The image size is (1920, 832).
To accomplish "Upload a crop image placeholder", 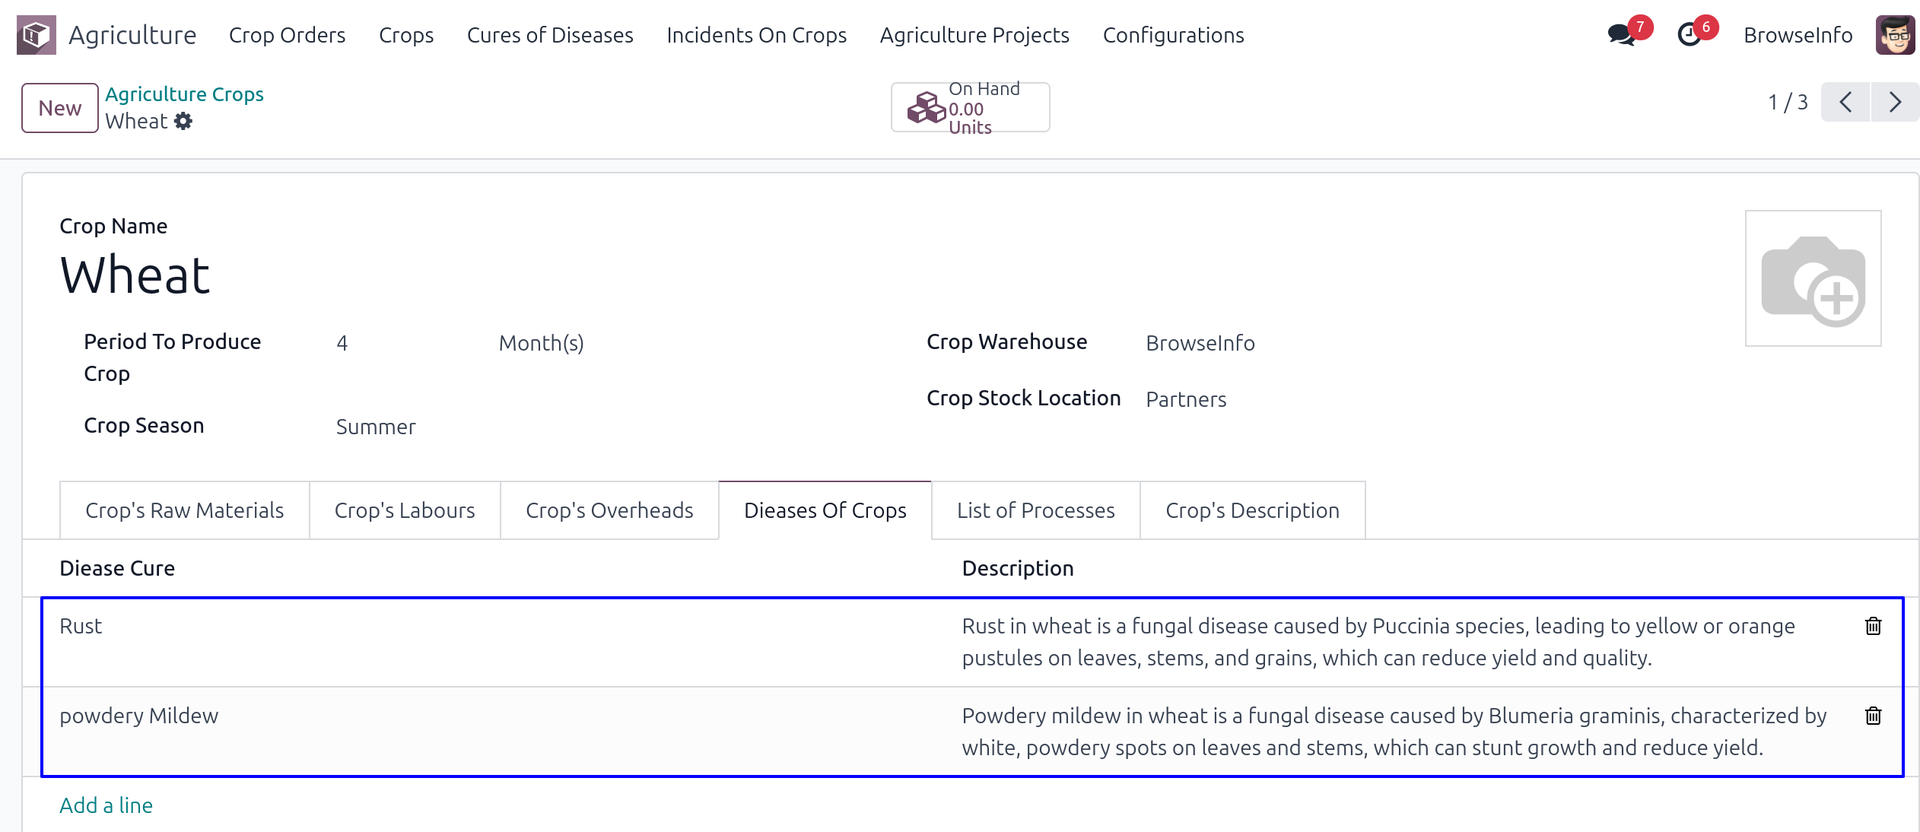I will click(1812, 278).
